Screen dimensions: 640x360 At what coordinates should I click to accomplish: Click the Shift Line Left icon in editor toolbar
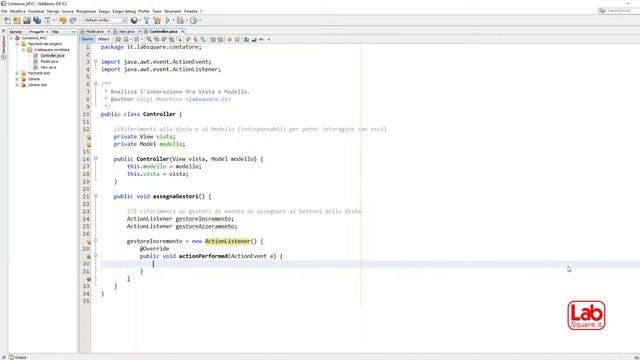(213, 39)
